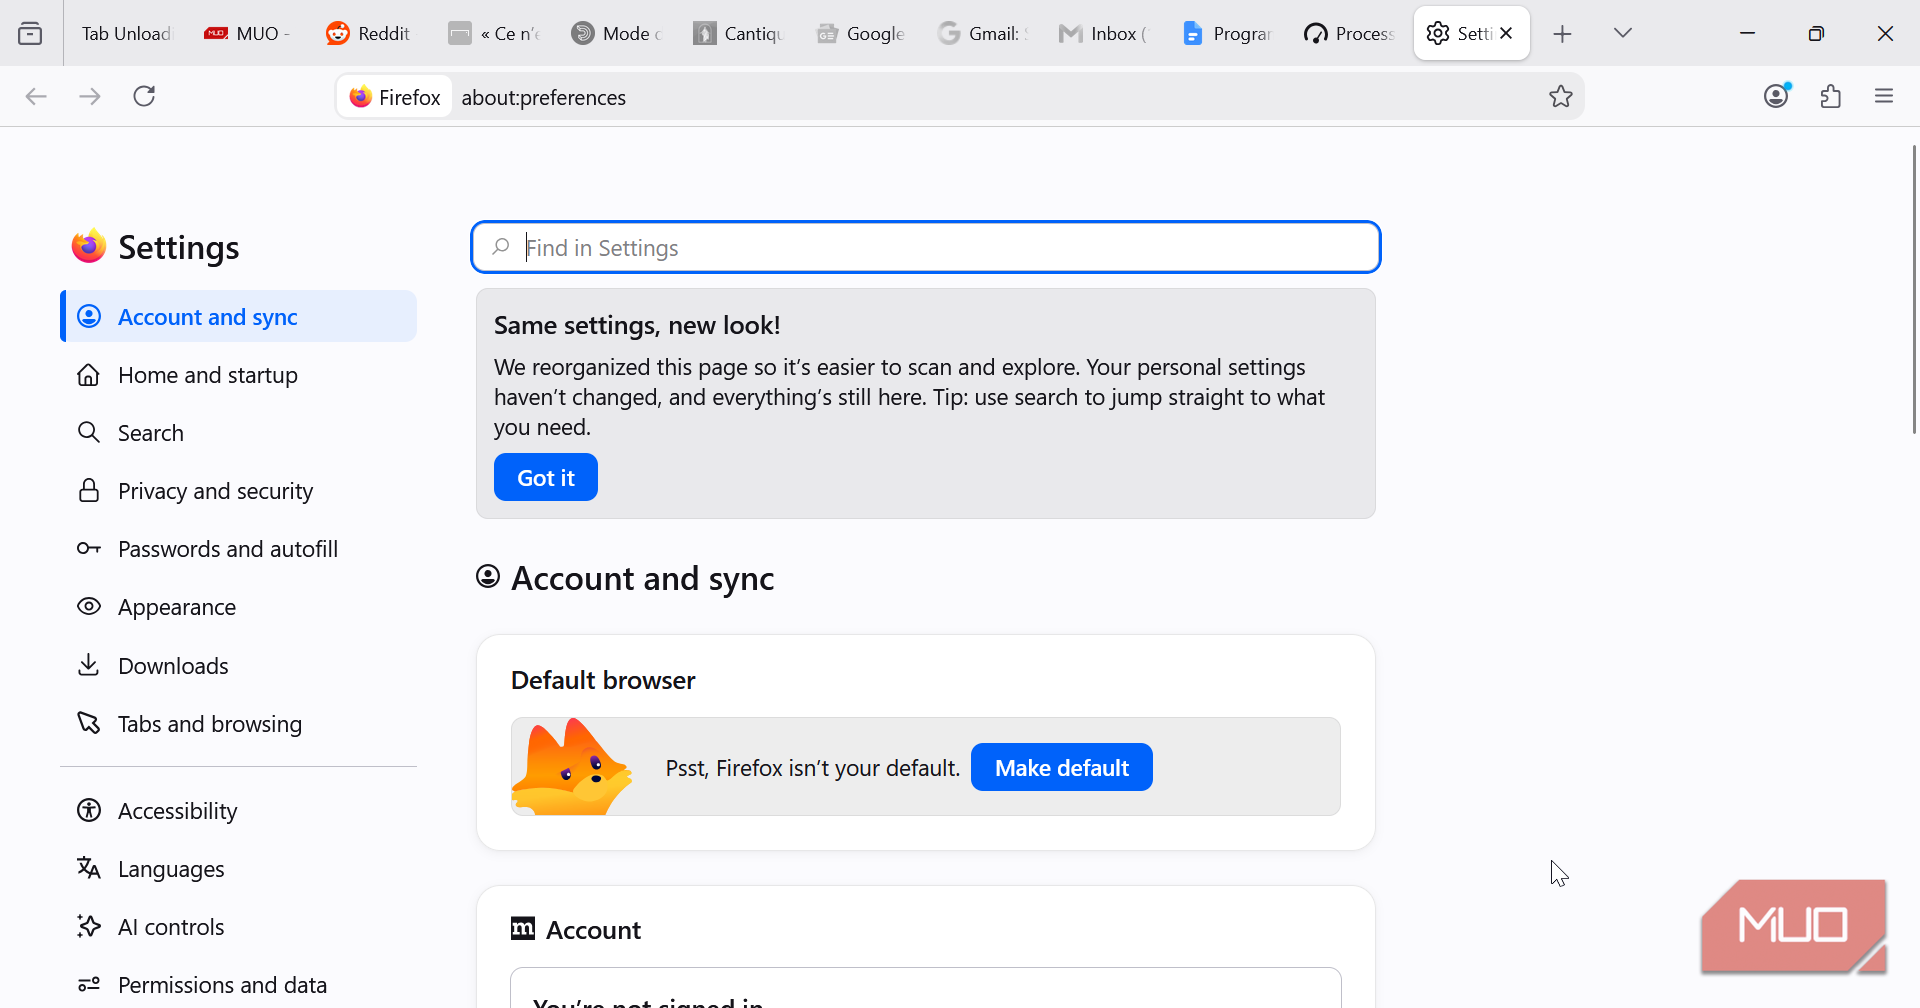The height and width of the screenshot is (1008, 1920).
Task: Open Privacy and security settings
Action: coord(239,491)
